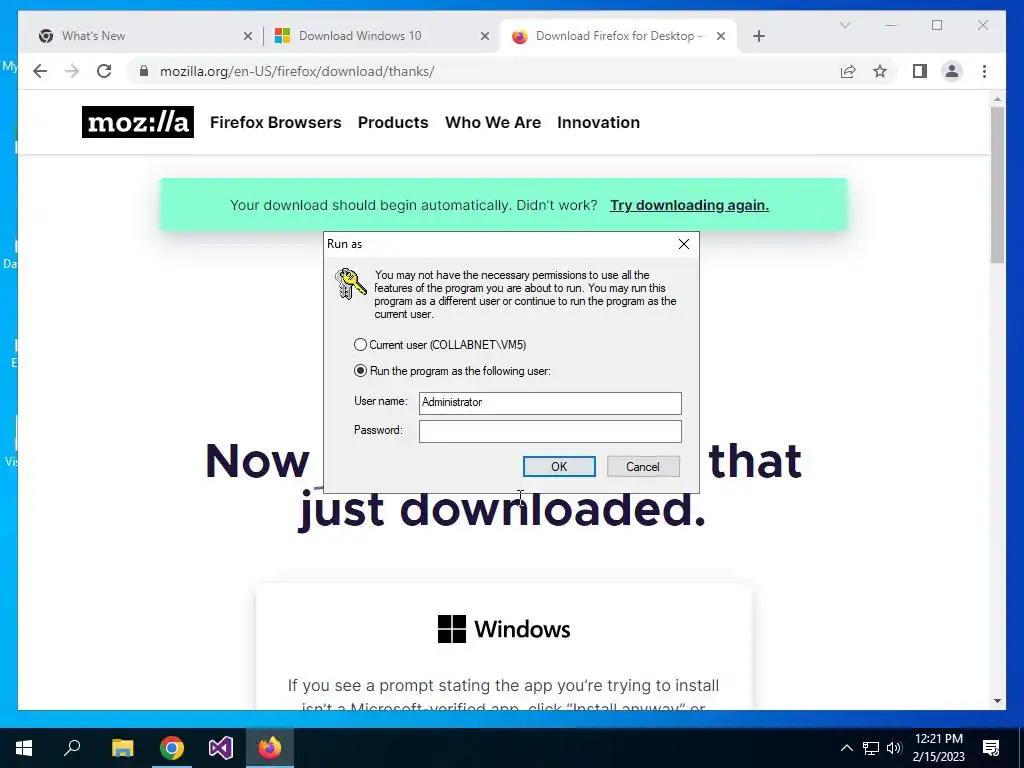Open the Products menu
This screenshot has height=768, width=1024.
coord(393,122)
